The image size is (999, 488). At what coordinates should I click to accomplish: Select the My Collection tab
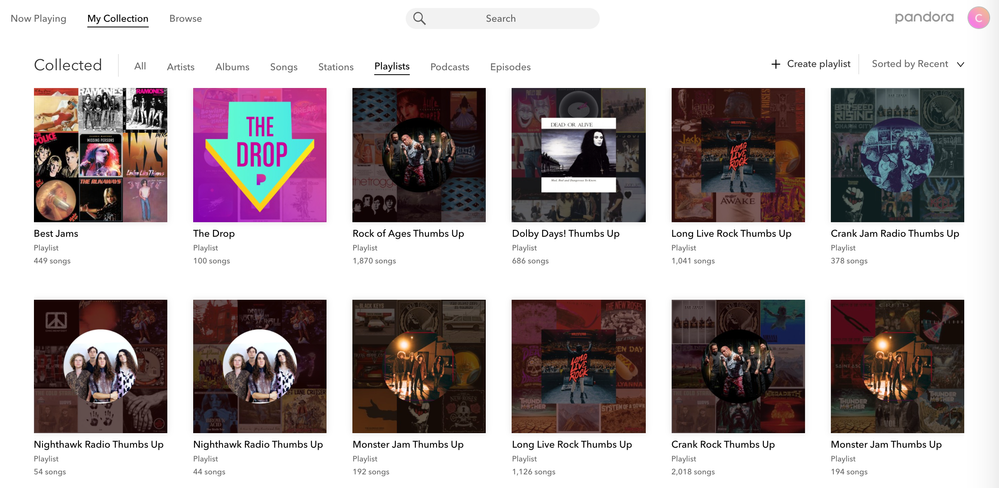tap(117, 18)
